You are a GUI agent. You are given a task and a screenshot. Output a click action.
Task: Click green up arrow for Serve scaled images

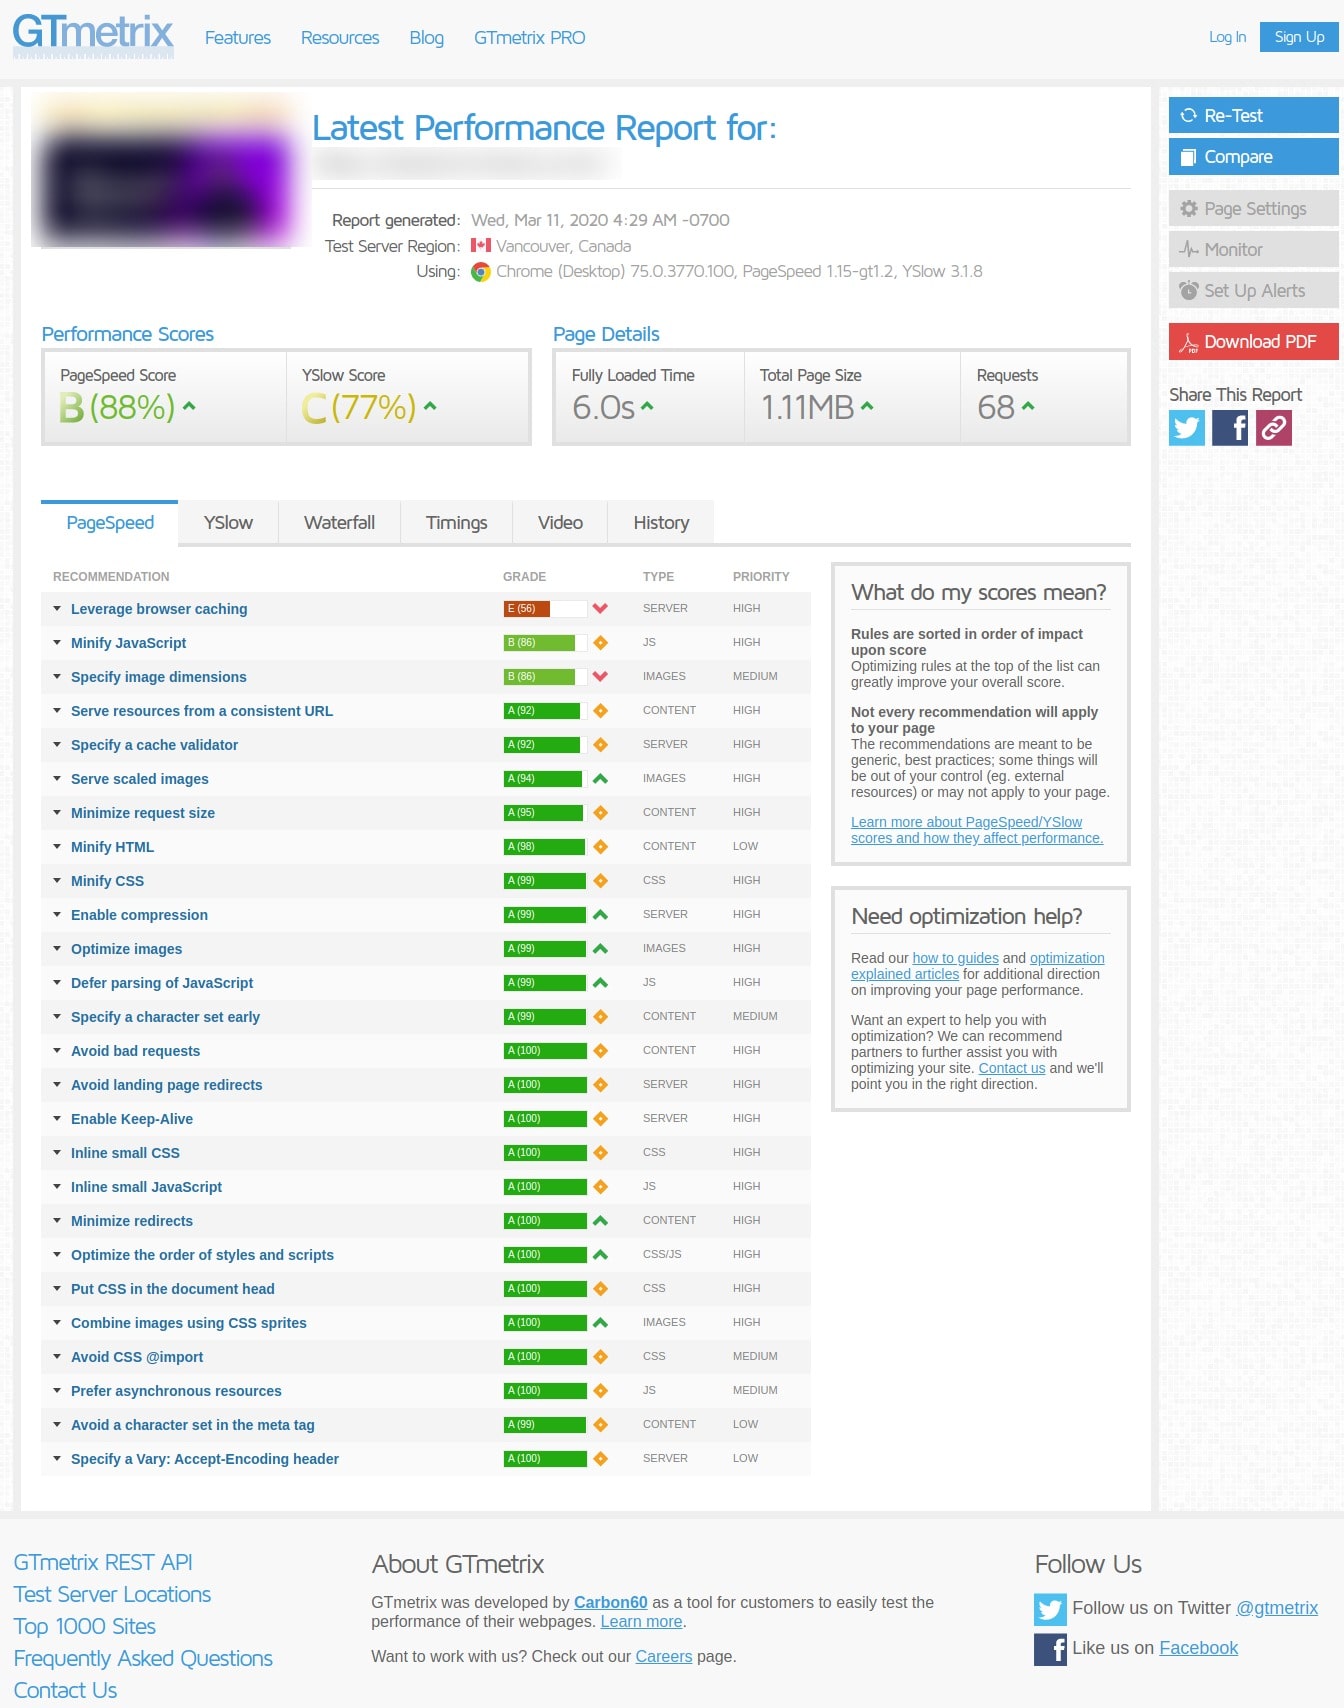[x=600, y=778]
